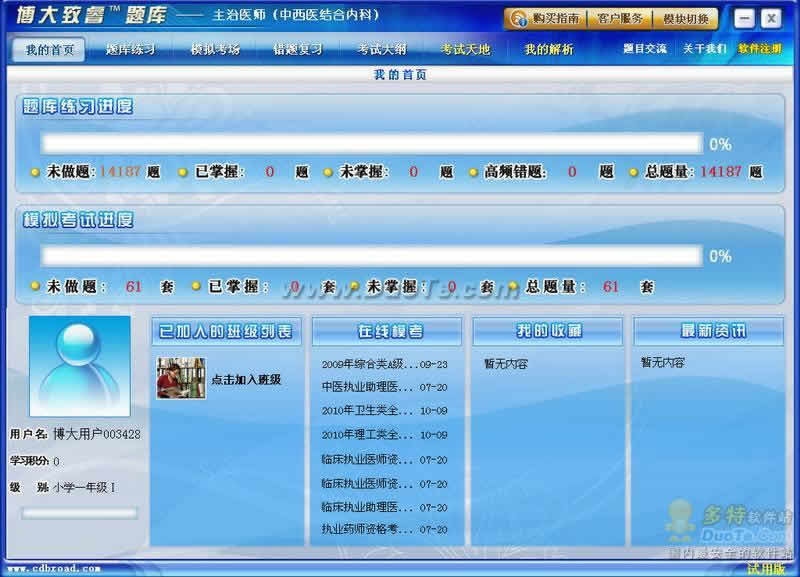Click the coin icon on 购买指南

[x=519, y=19]
